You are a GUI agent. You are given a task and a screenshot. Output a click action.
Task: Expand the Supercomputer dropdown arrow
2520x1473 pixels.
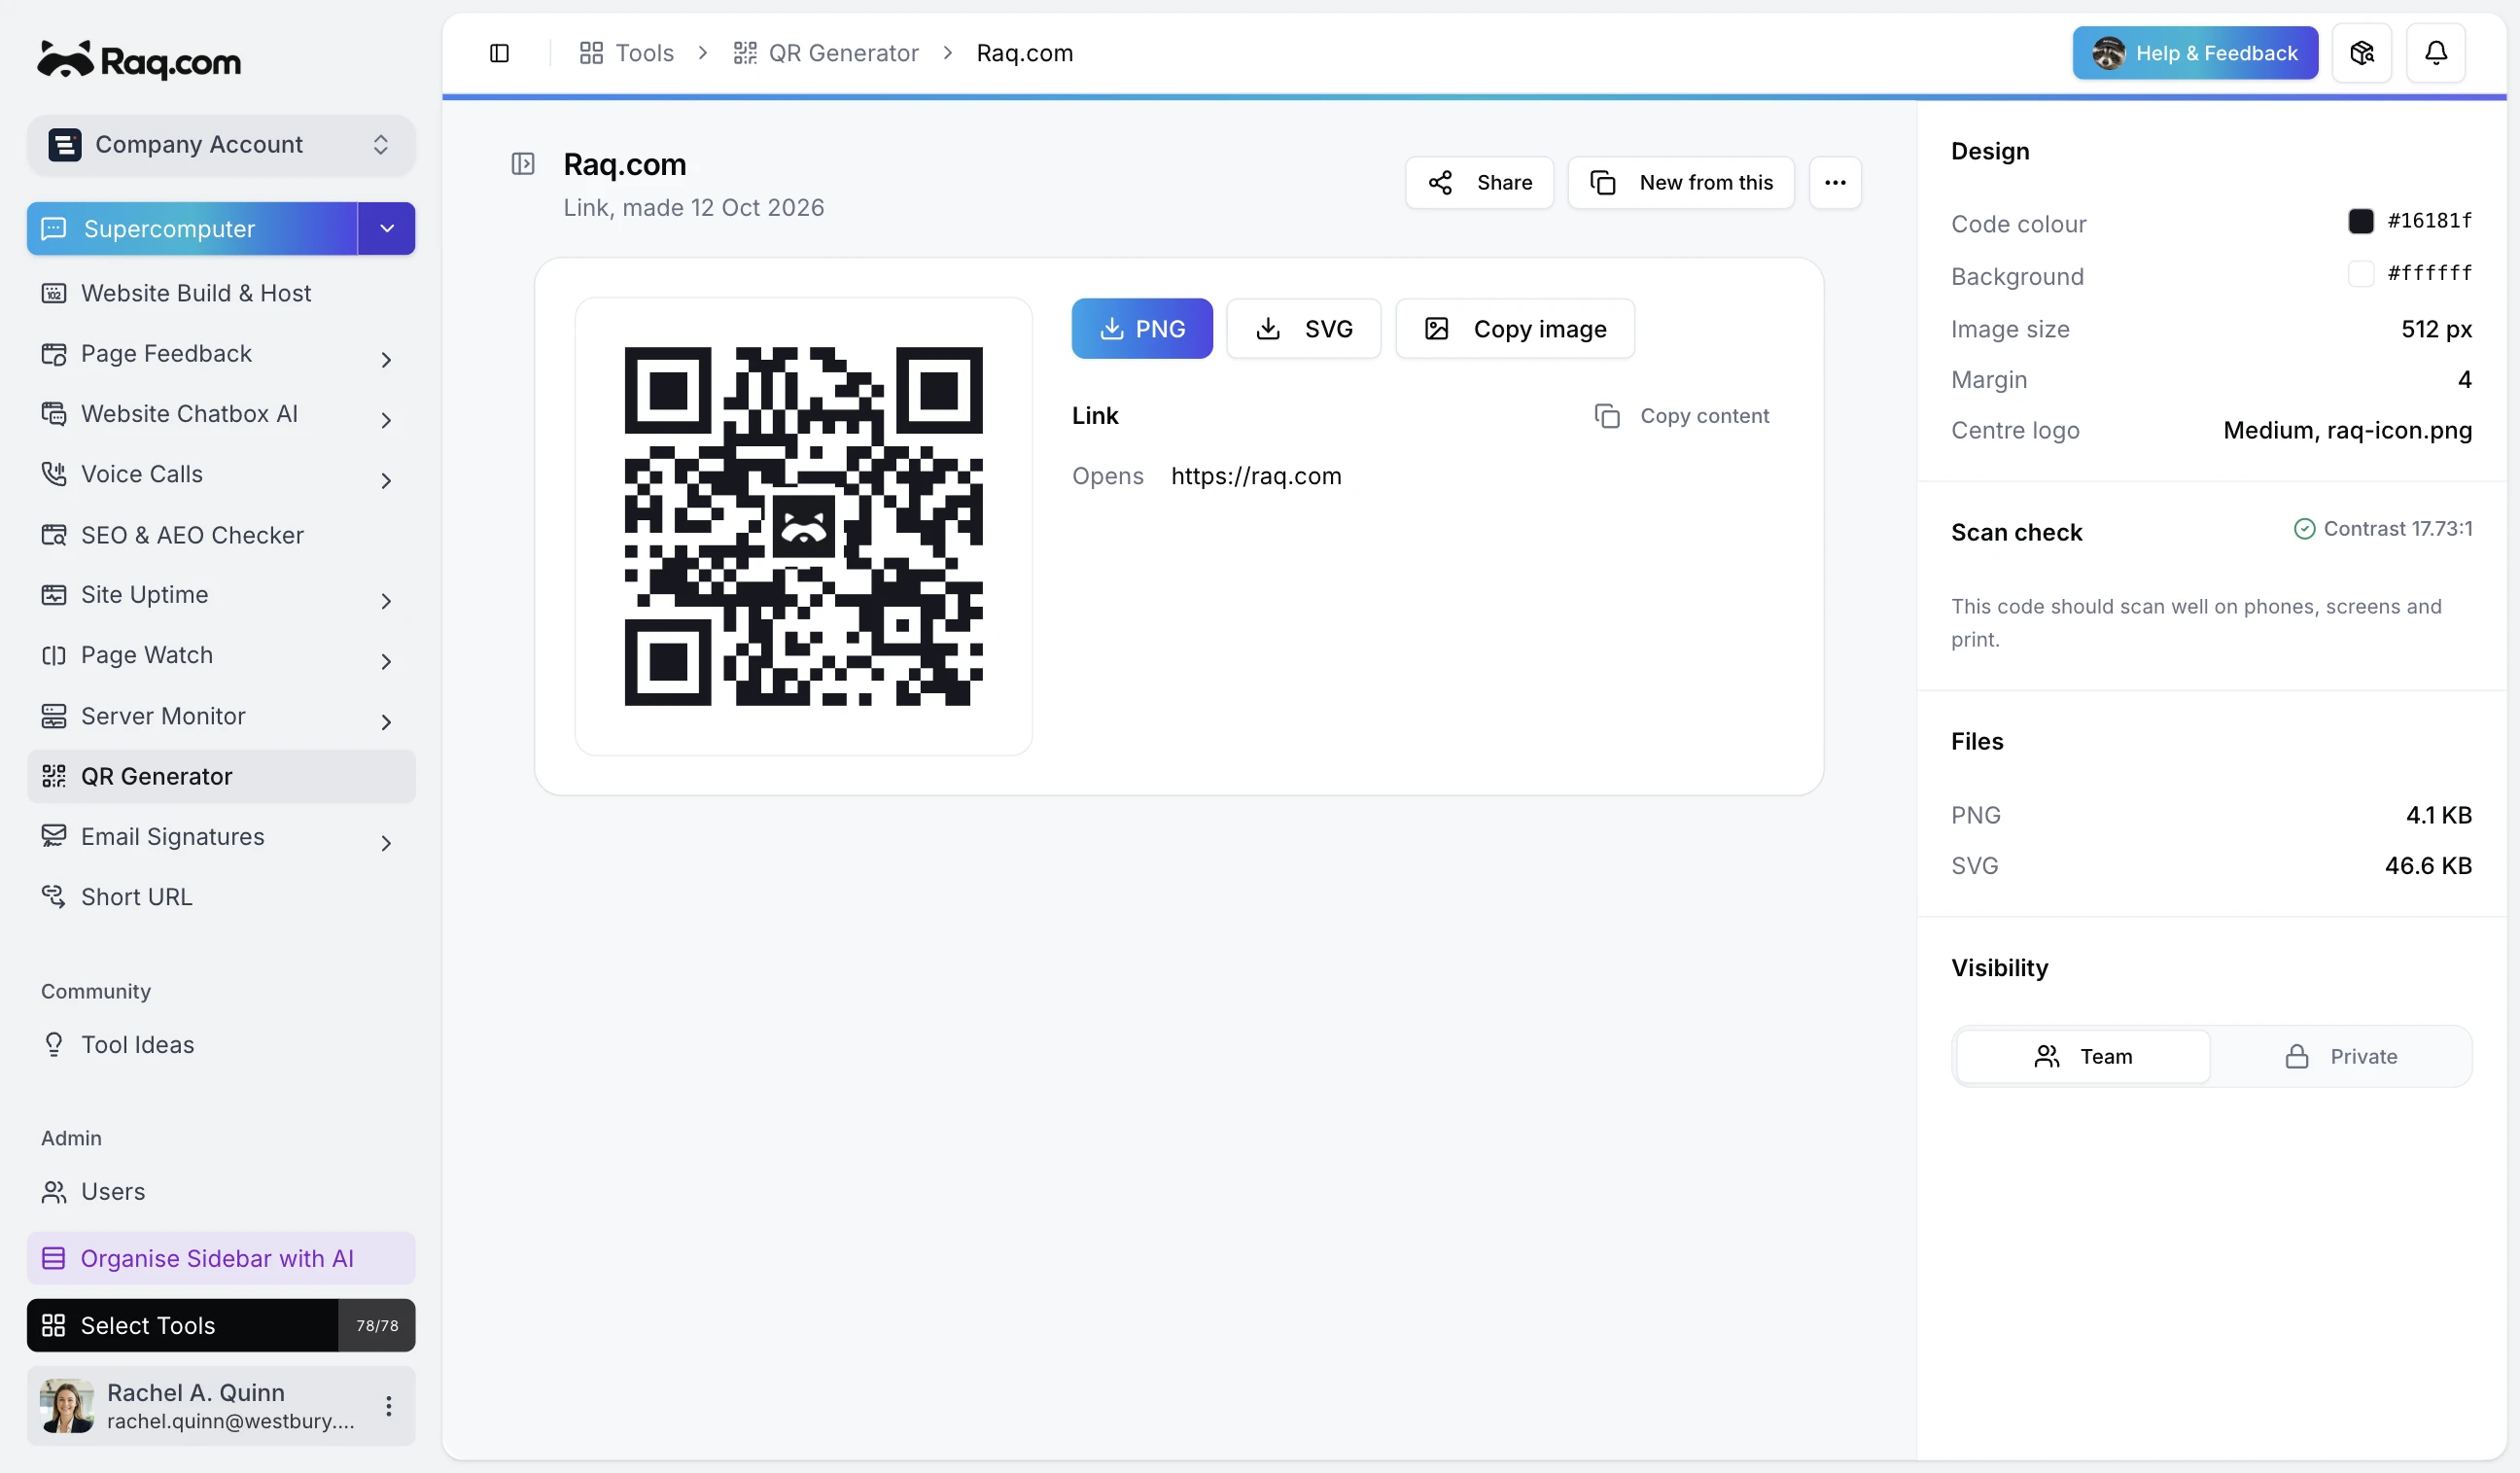(387, 228)
